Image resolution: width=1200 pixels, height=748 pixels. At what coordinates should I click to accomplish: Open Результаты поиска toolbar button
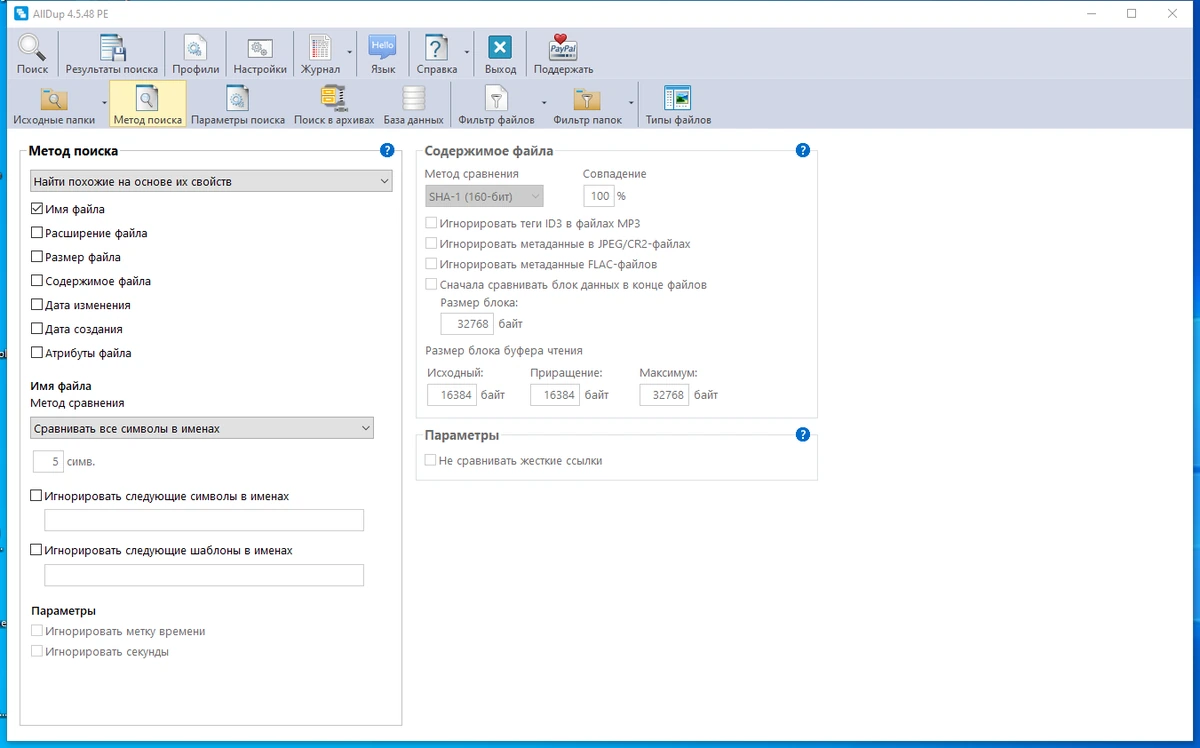point(111,48)
